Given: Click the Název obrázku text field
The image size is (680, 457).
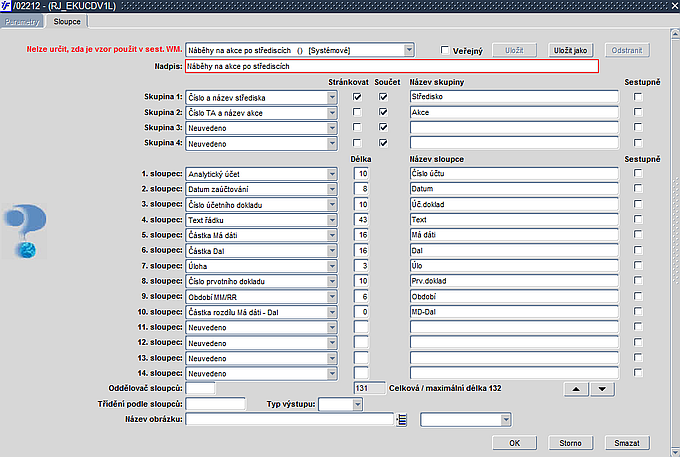Looking at the screenshot, I should [x=290, y=419].
